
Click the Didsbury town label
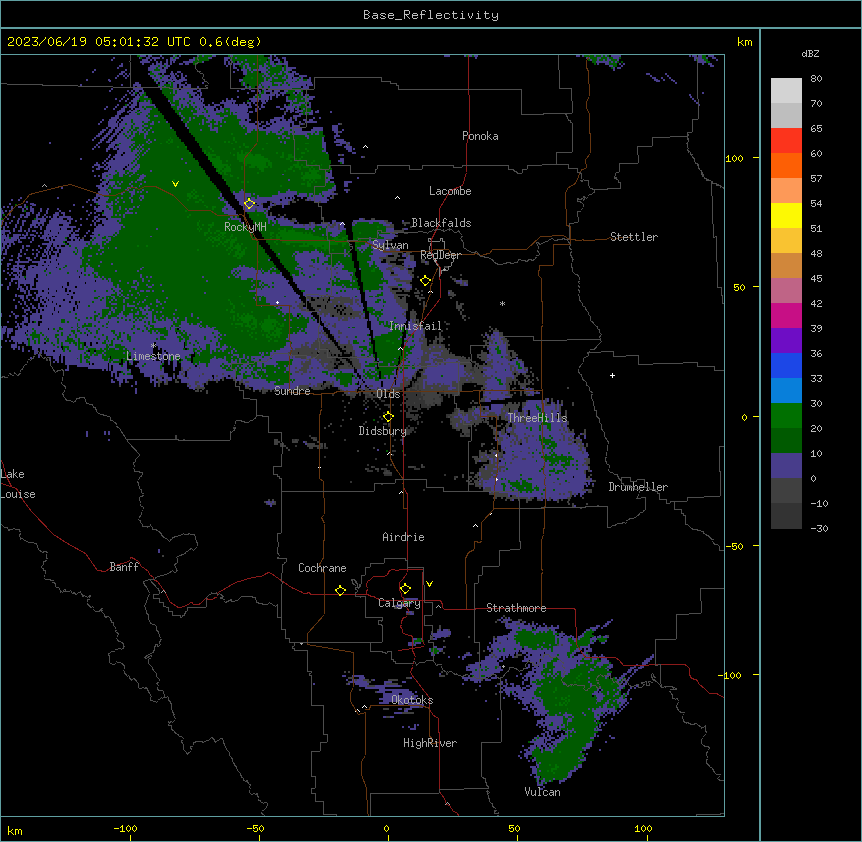point(383,431)
